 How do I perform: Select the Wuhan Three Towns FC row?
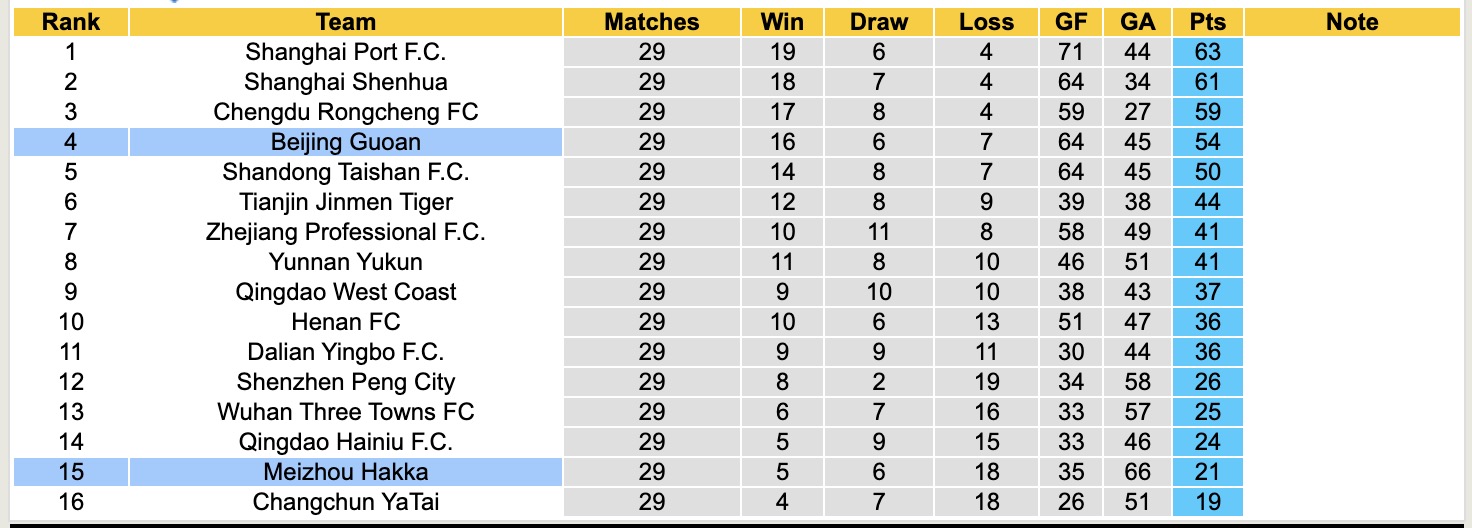(345, 412)
